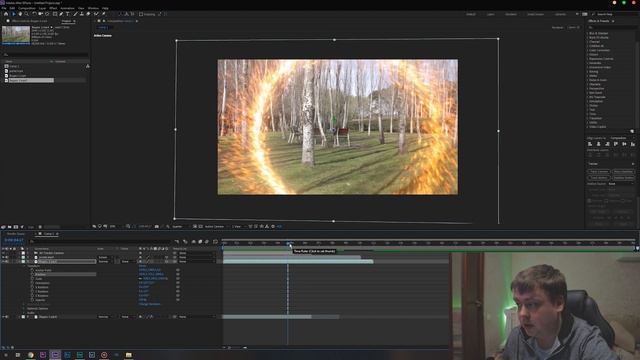Hide the portal.mp4 layer with its eye toggle

3,257
